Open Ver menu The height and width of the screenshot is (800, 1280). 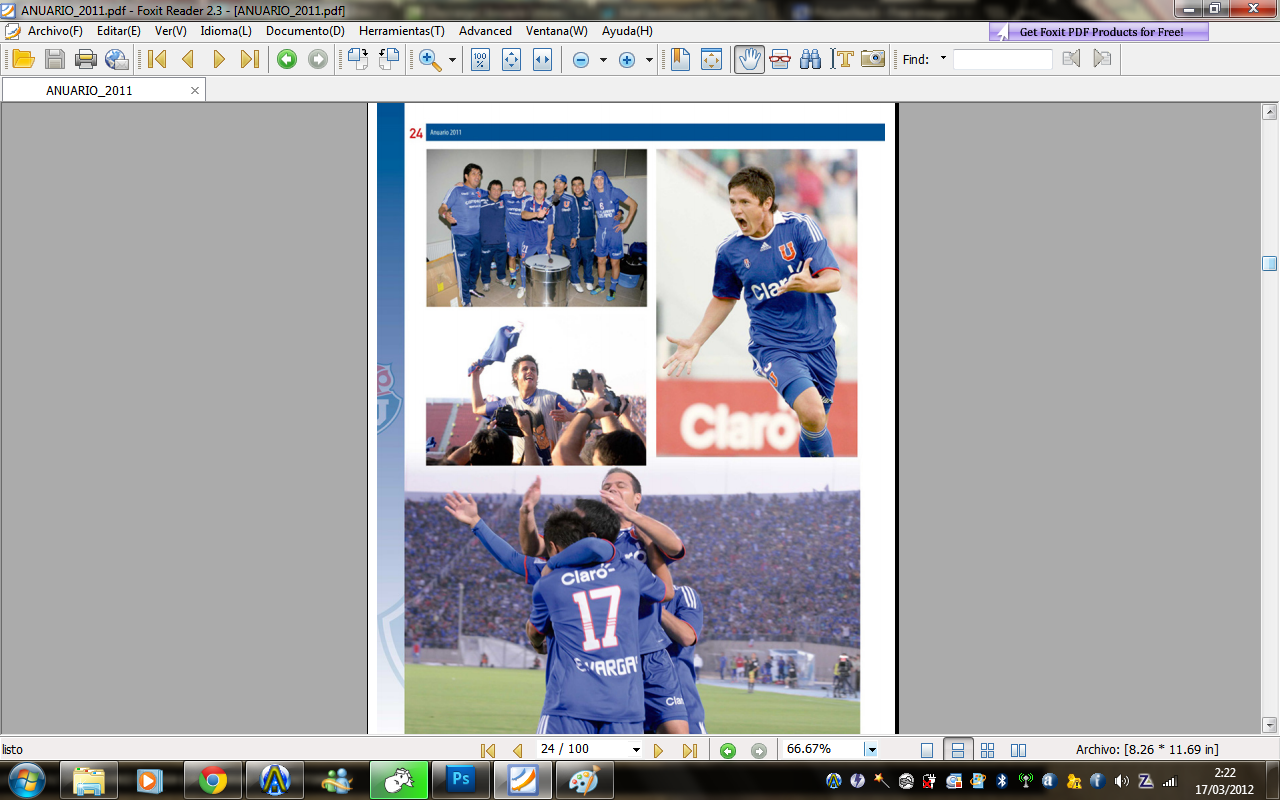171,31
